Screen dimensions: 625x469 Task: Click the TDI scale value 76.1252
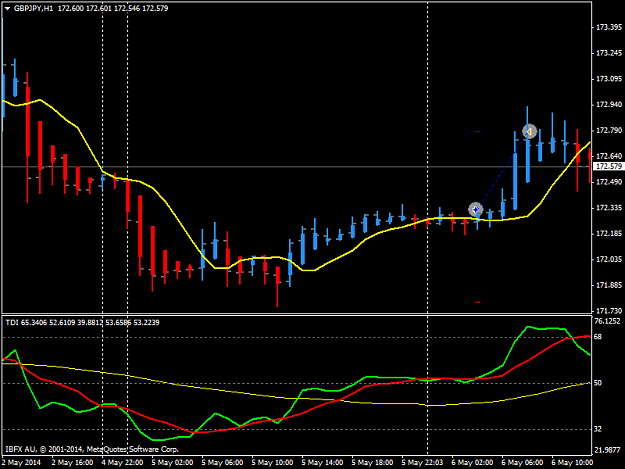tap(607, 321)
